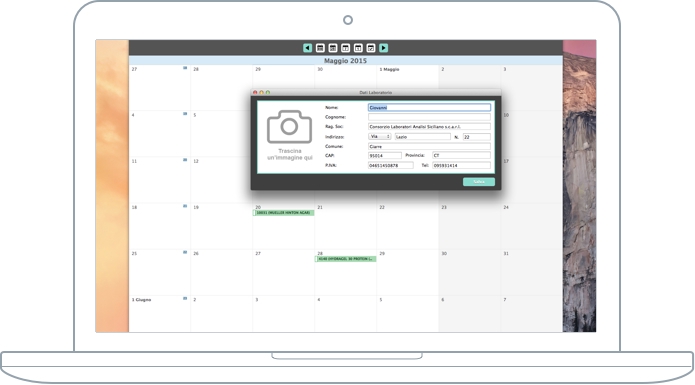Click the Comune field

[429, 146]
